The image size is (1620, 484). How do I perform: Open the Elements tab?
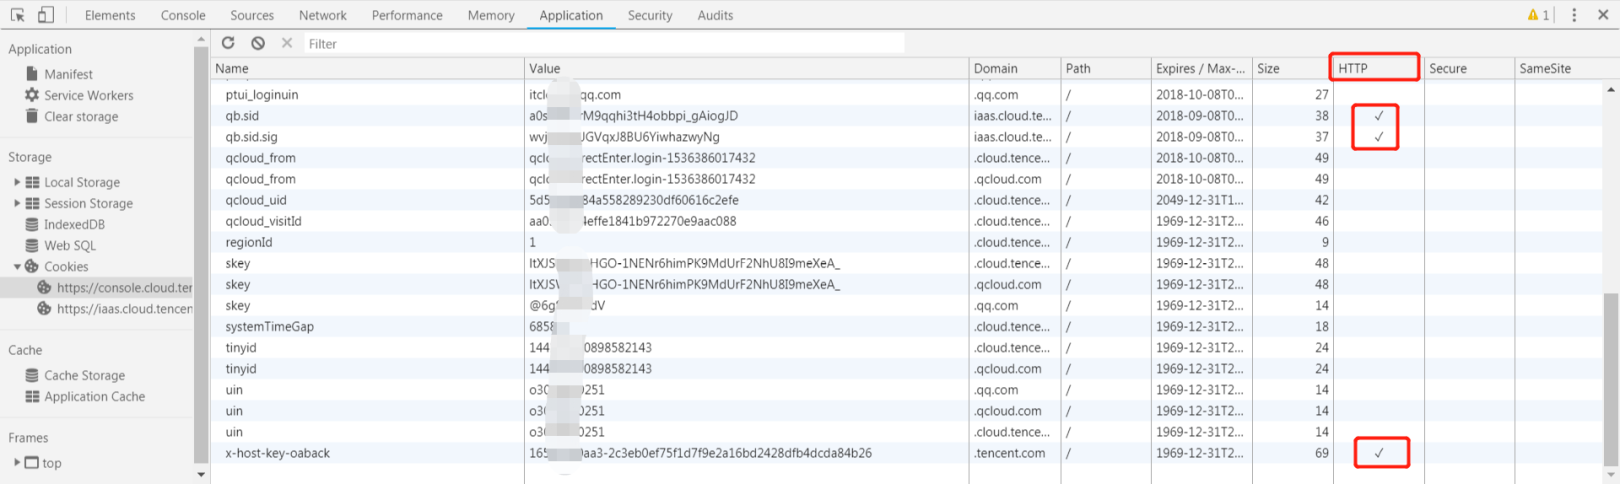pos(110,15)
